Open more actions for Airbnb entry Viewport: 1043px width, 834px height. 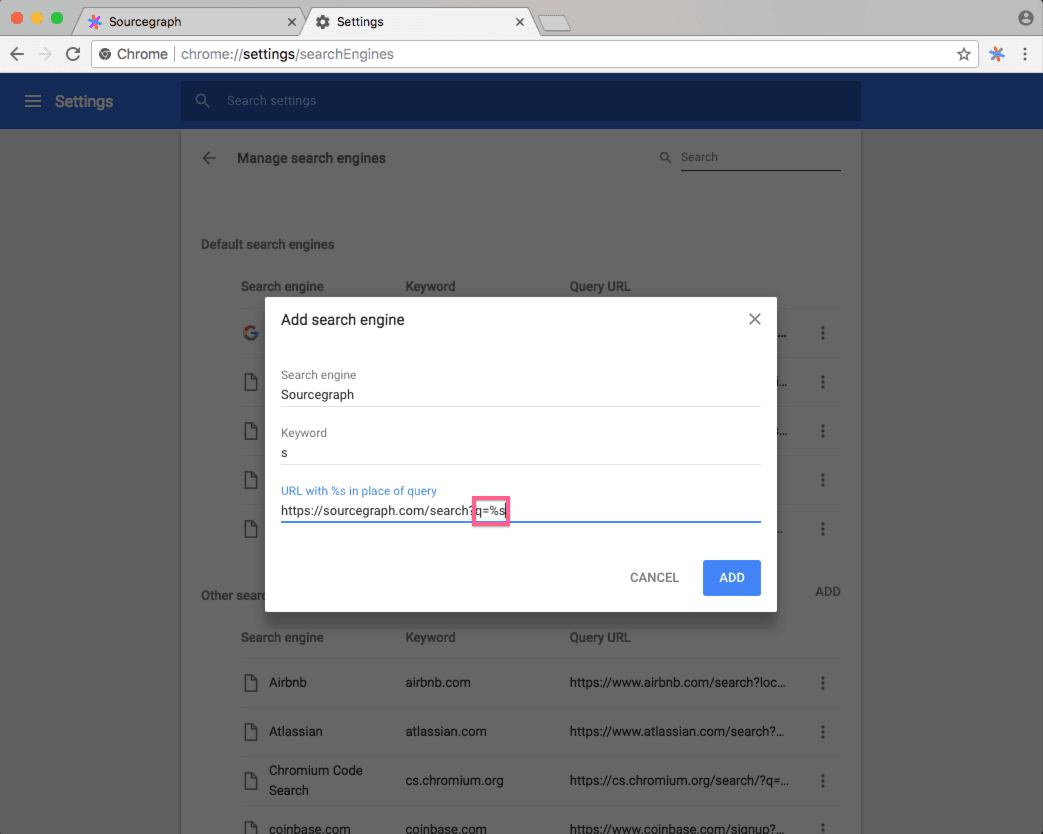tap(823, 683)
